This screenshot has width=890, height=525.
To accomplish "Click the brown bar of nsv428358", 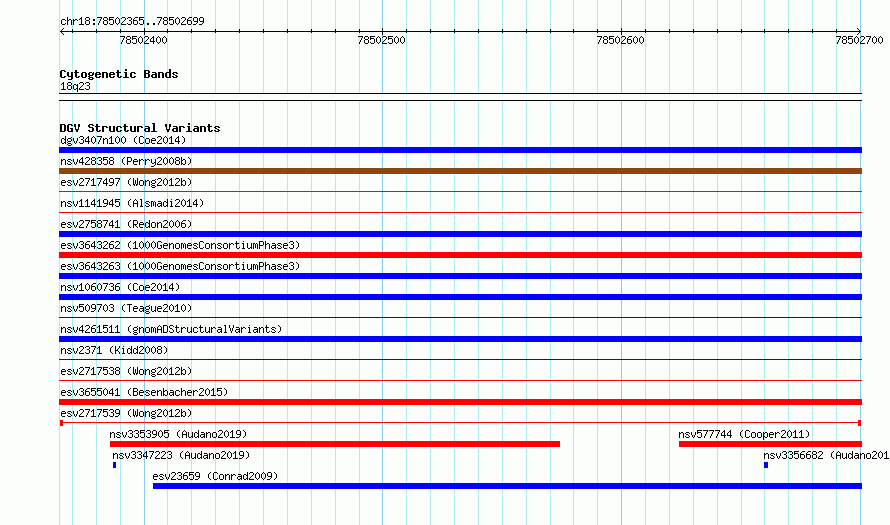I will (x=460, y=171).
